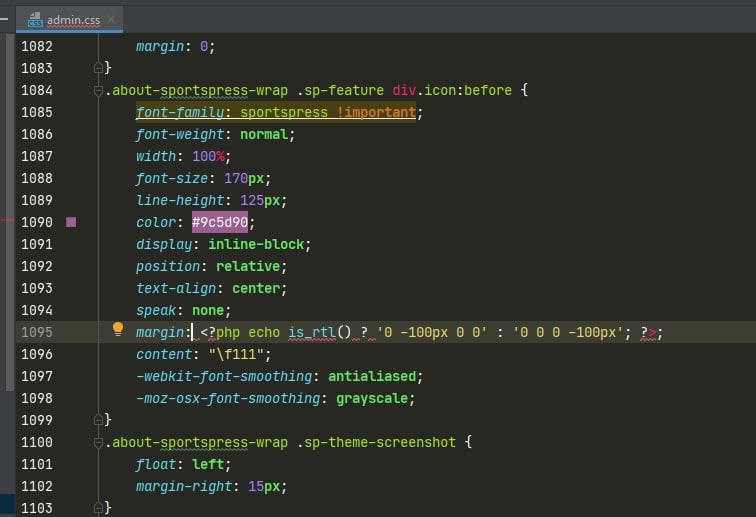Click the underlined font-family declaration

pos(276,112)
